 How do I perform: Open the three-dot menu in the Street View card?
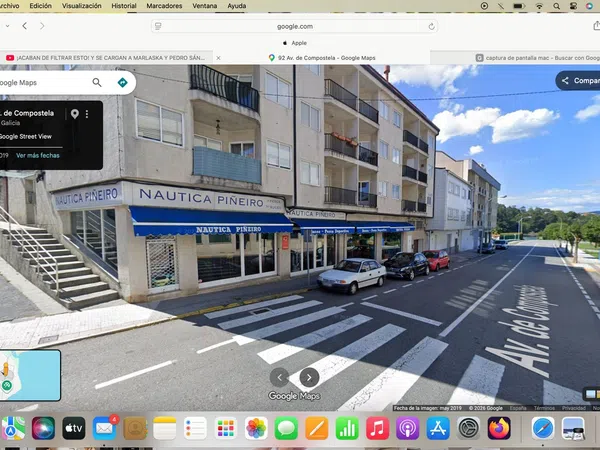click(x=87, y=114)
